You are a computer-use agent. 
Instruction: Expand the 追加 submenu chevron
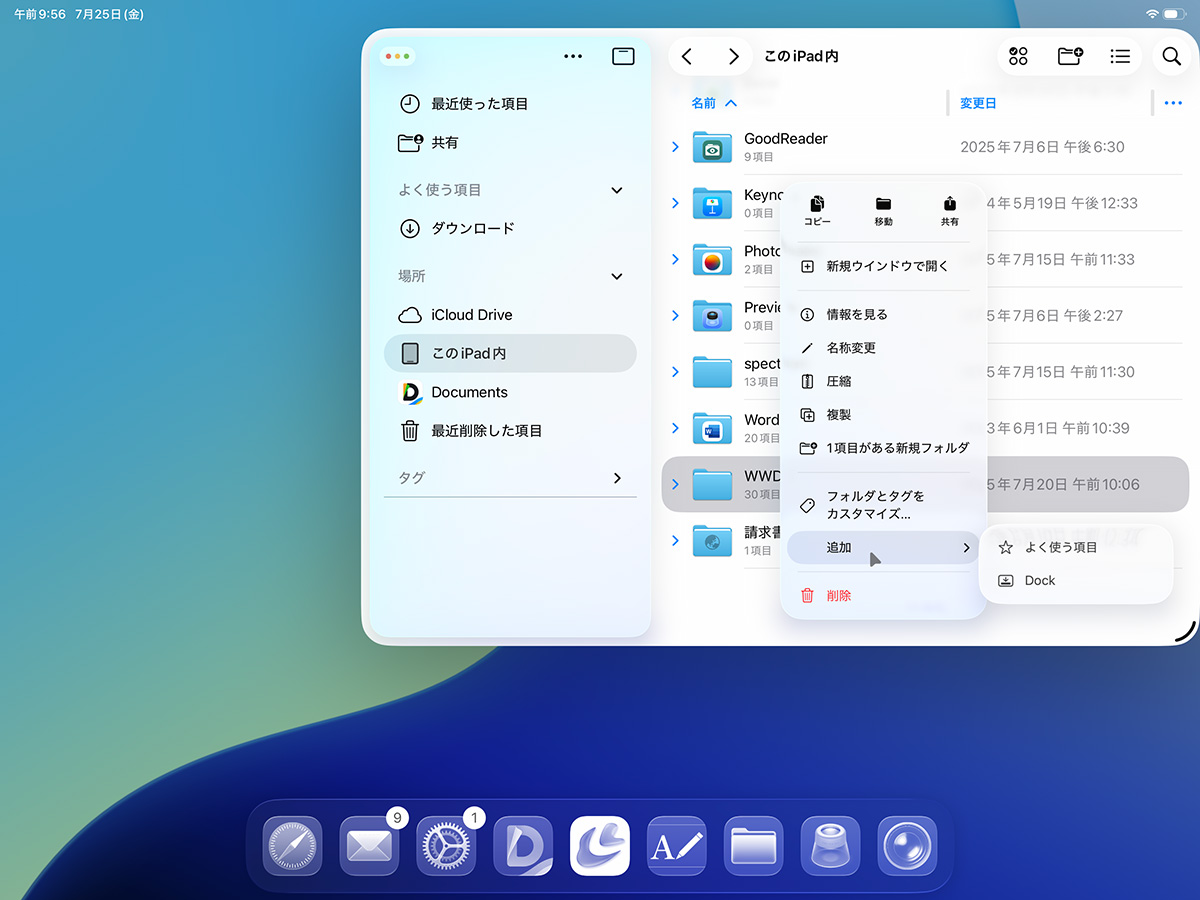click(x=966, y=548)
